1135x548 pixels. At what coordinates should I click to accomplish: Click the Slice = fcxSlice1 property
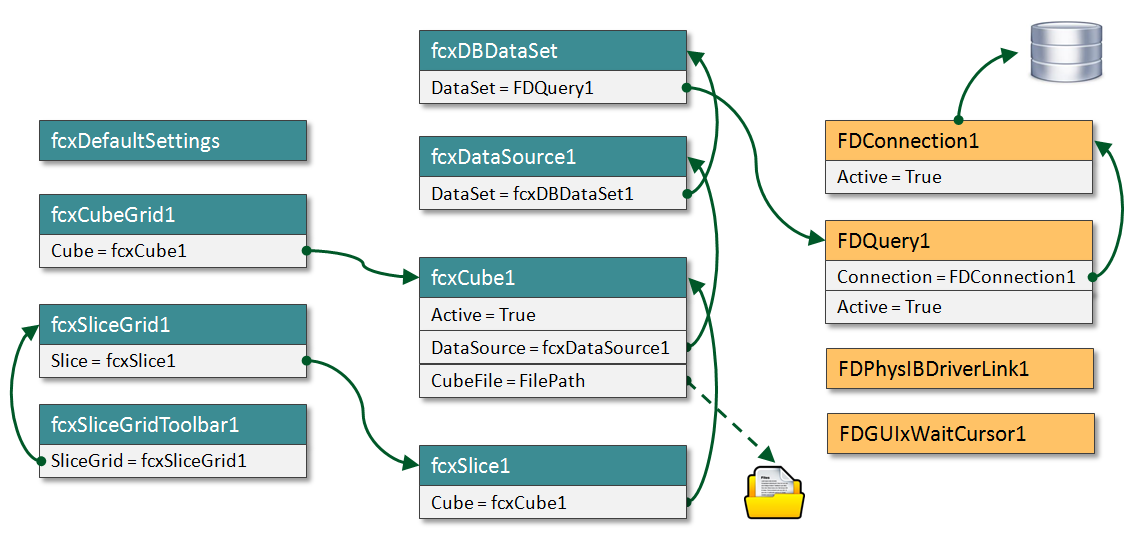(x=173, y=361)
